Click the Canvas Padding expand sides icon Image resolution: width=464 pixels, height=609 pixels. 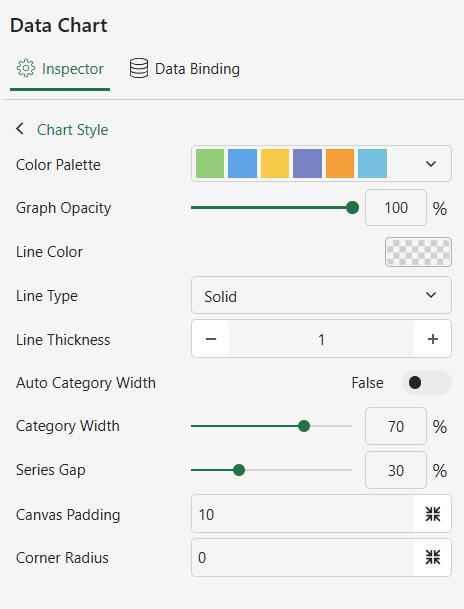point(433,514)
